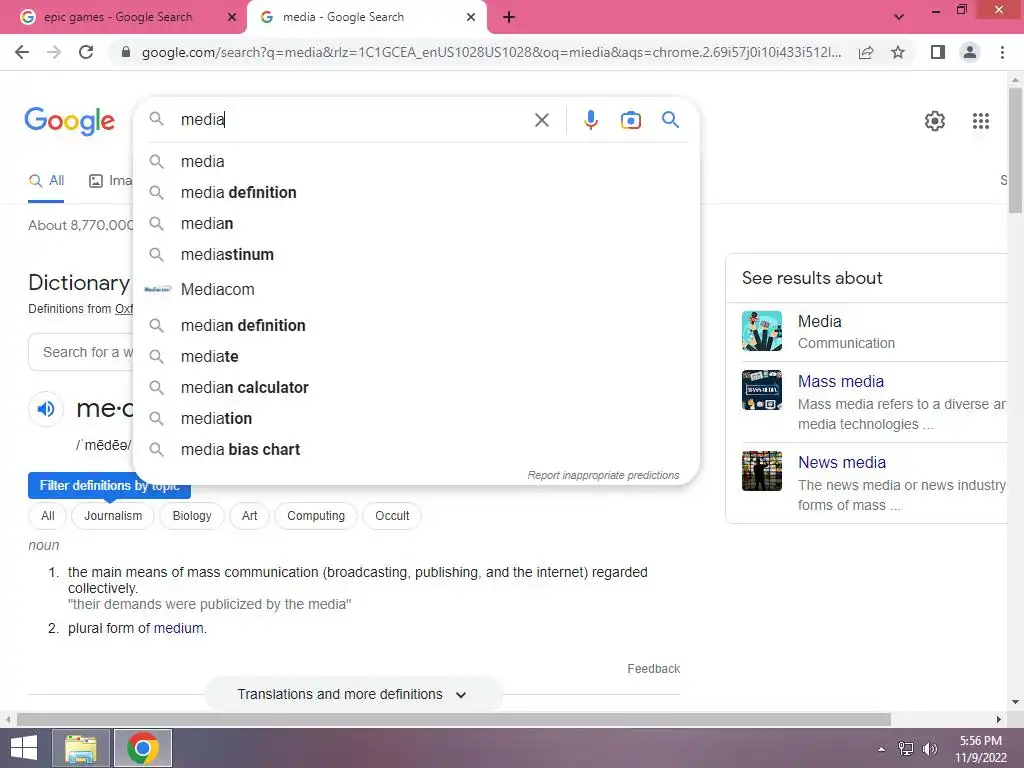Open Google settings gear icon
This screenshot has height=768, width=1024.
click(935, 121)
